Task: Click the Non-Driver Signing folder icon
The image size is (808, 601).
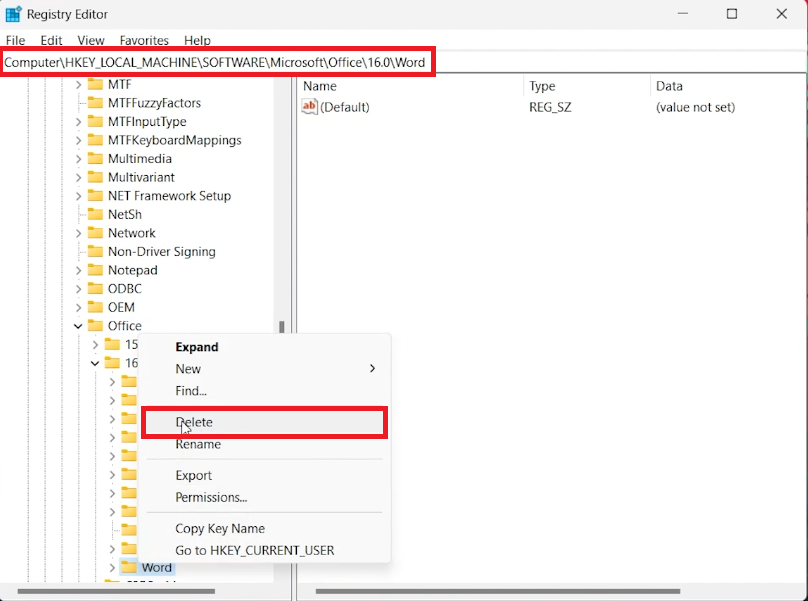Action: 95,251
